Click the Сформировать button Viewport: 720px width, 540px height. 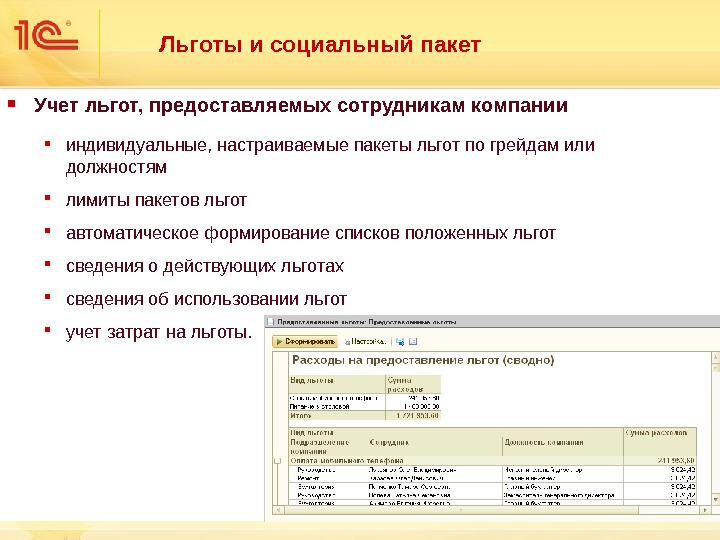click(305, 342)
